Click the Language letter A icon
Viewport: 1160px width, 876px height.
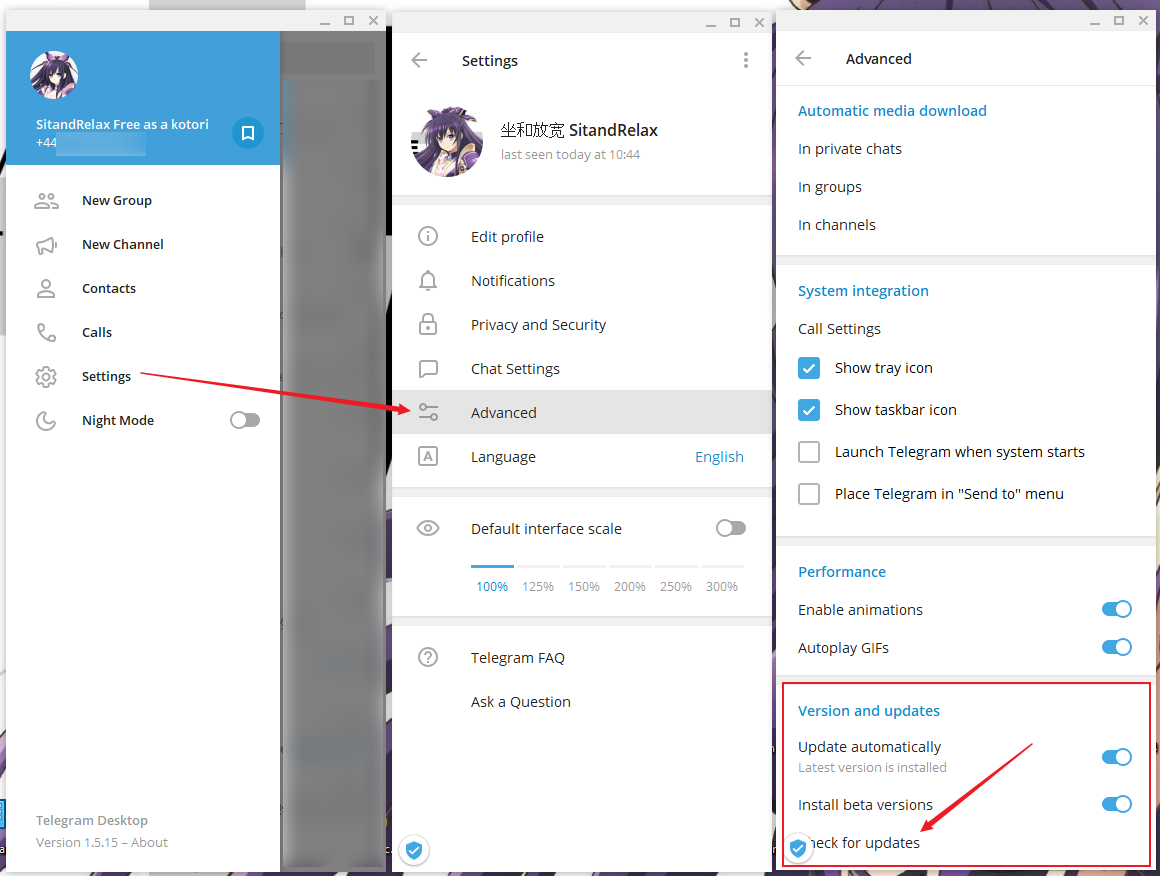click(428, 456)
